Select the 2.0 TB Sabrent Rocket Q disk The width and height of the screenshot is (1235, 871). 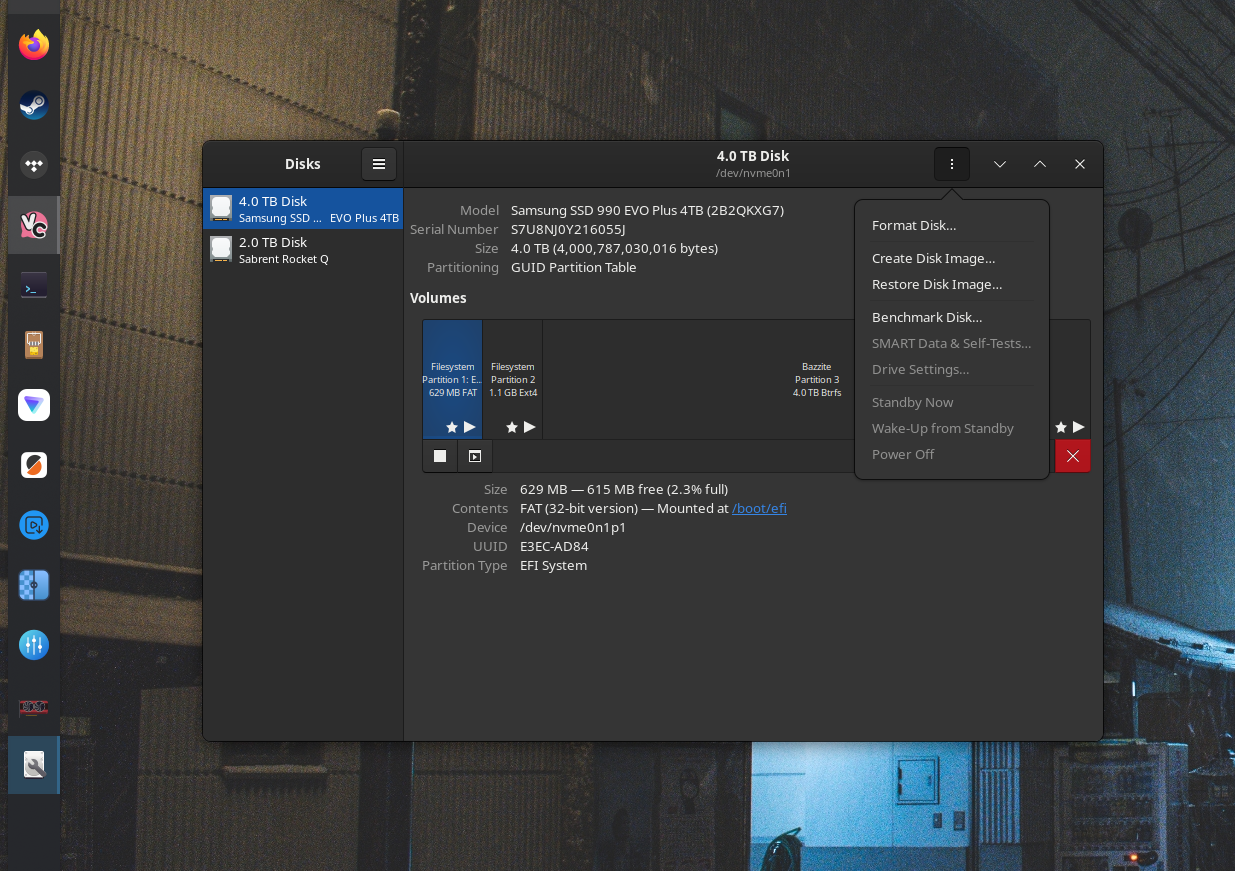click(x=303, y=250)
